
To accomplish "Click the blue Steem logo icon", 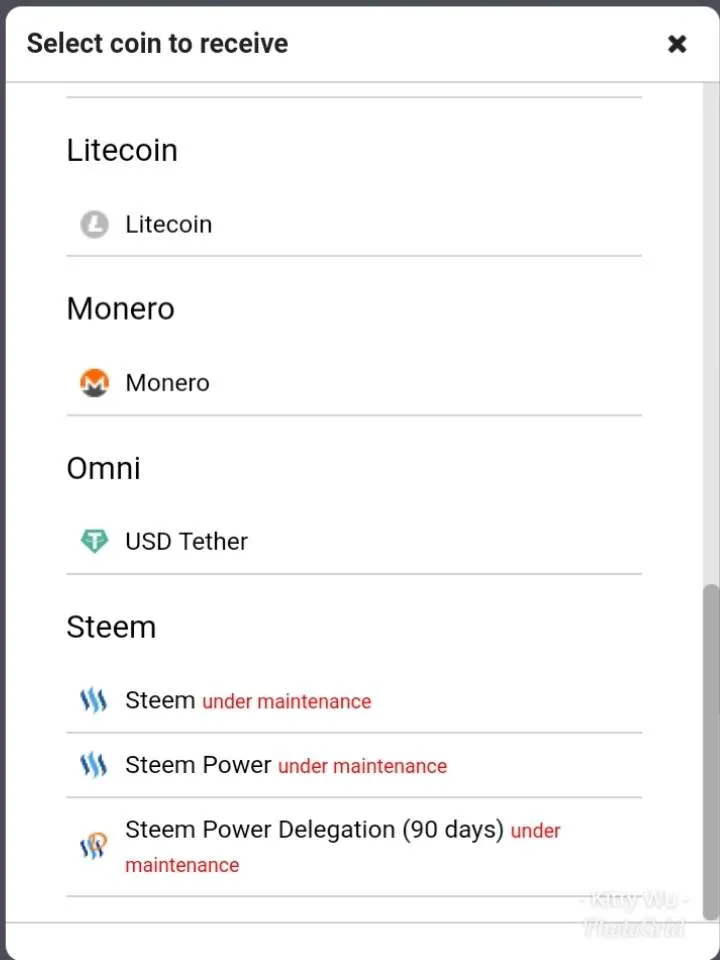I will click(x=94, y=700).
